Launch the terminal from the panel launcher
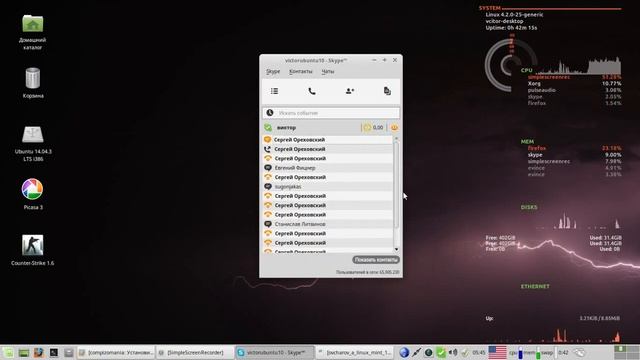This screenshot has height=360, width=640. click(53, 352)
